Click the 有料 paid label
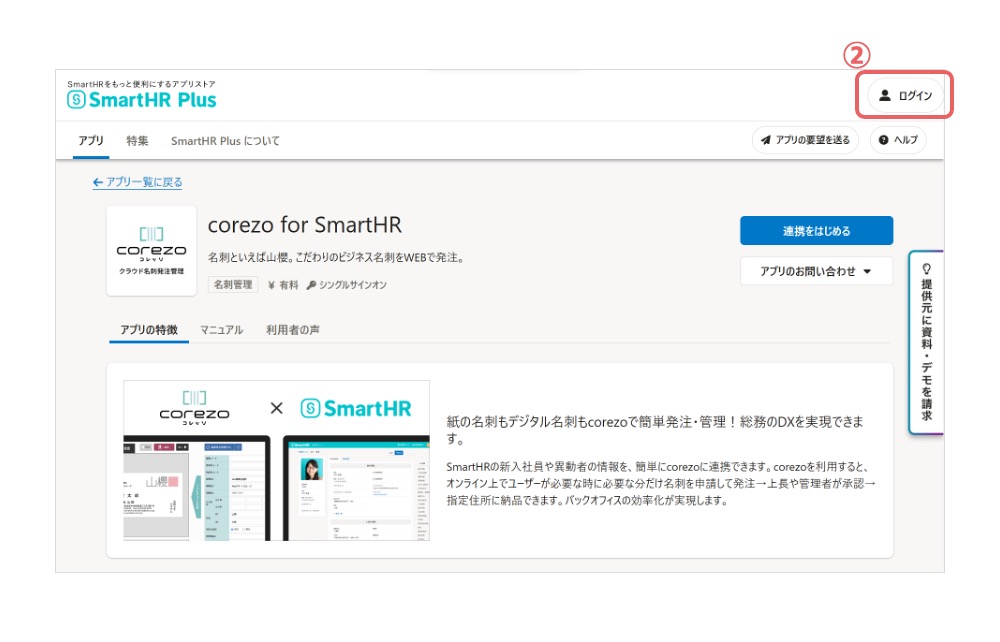The height and width of the screenshot is (642, 1000). click(288, 285)
